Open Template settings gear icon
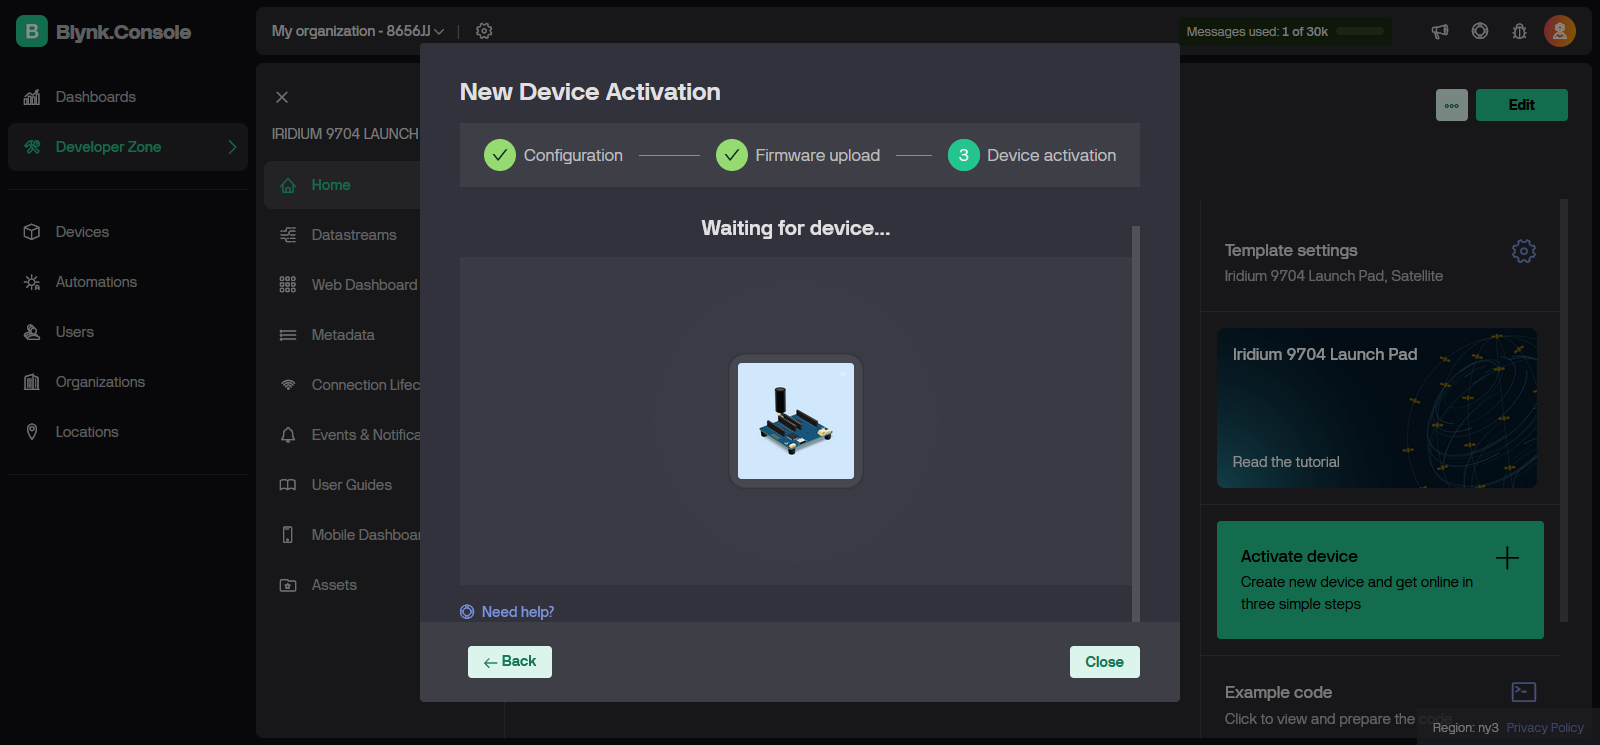The image size is (1600, 745). (1524, 251)
